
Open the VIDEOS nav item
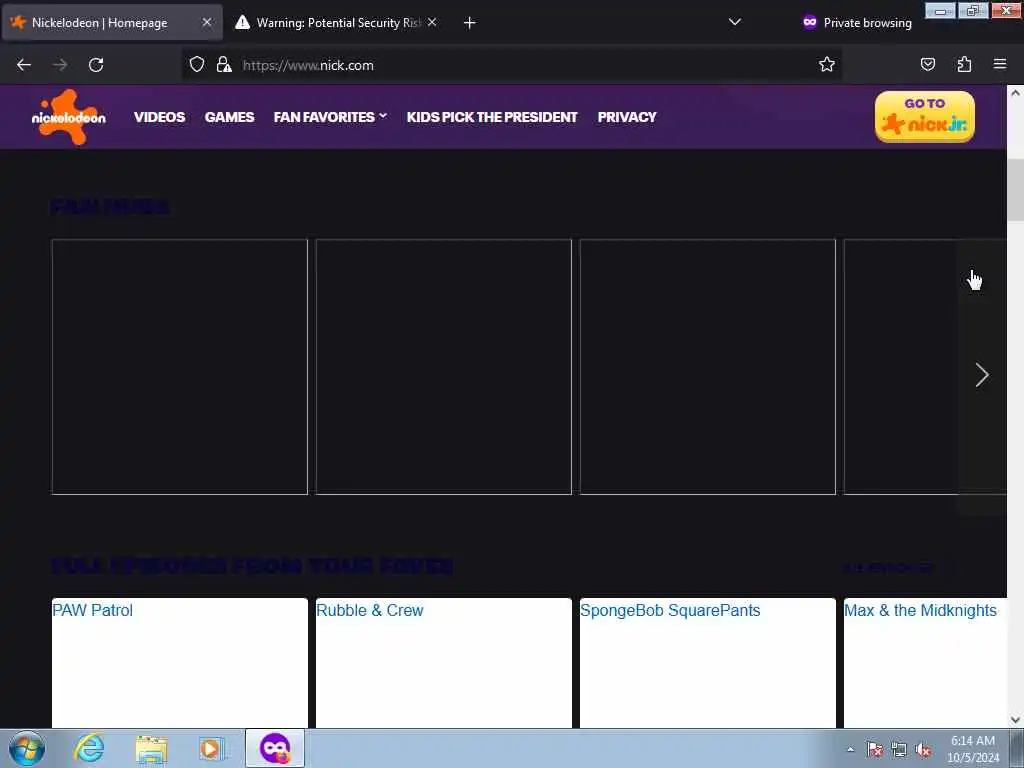pos(159,117)
